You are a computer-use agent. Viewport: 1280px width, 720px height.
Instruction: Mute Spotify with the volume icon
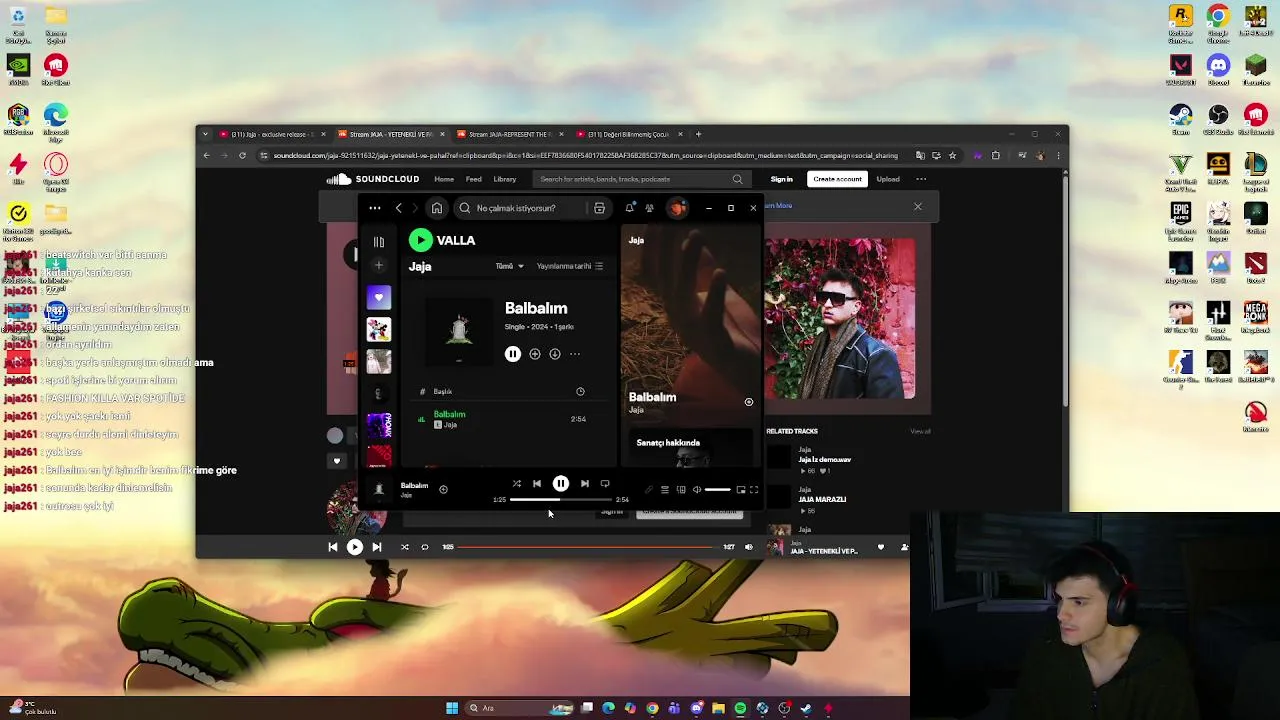coord(697,490)
